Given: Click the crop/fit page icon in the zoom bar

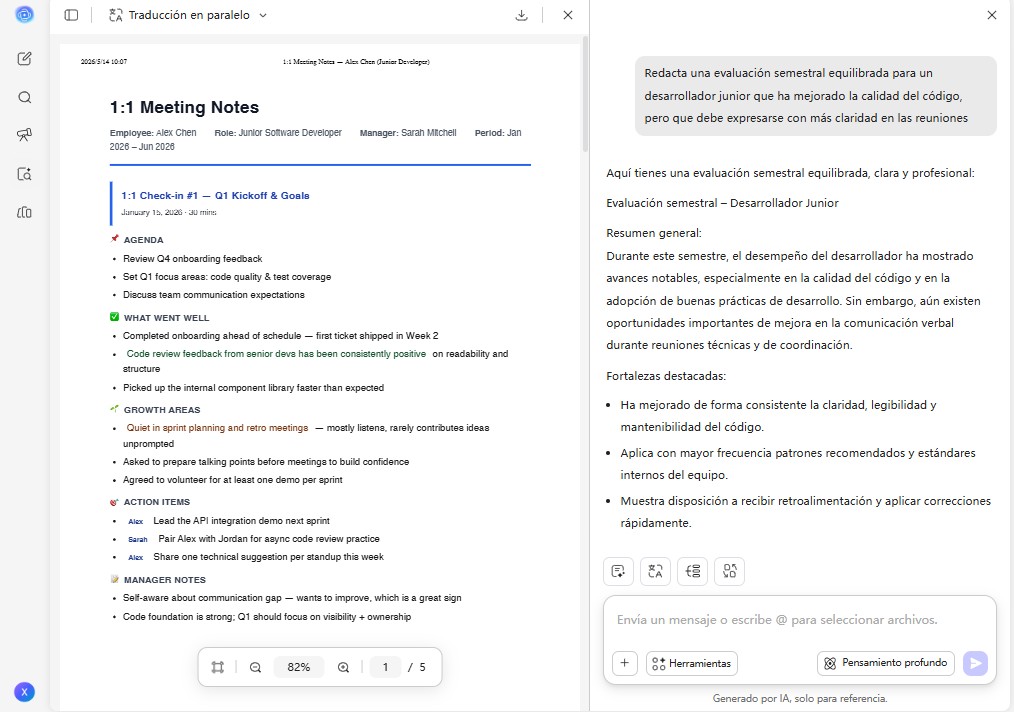Looking at the screenshot, I should (x=218, y=667).
